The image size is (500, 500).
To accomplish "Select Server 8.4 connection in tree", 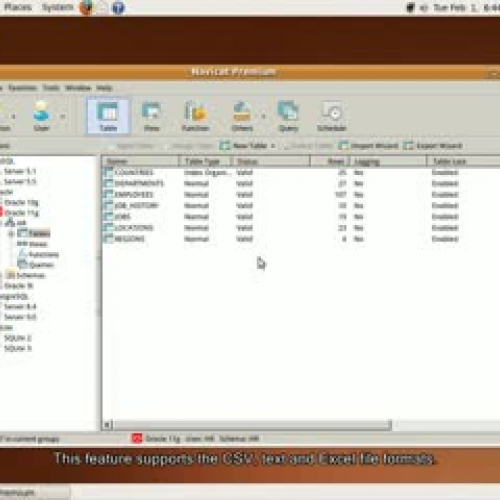I will (x=20, y=306).
